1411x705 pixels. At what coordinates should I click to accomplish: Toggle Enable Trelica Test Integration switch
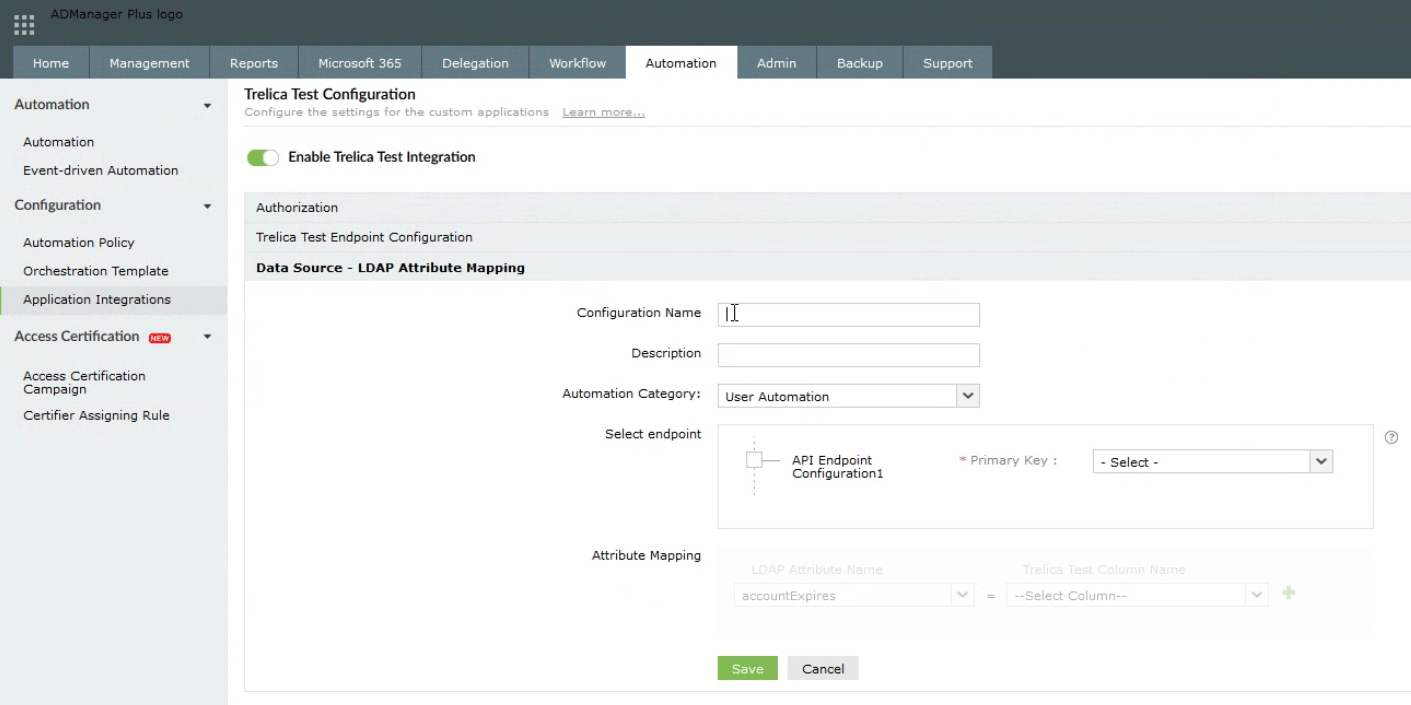263,157
